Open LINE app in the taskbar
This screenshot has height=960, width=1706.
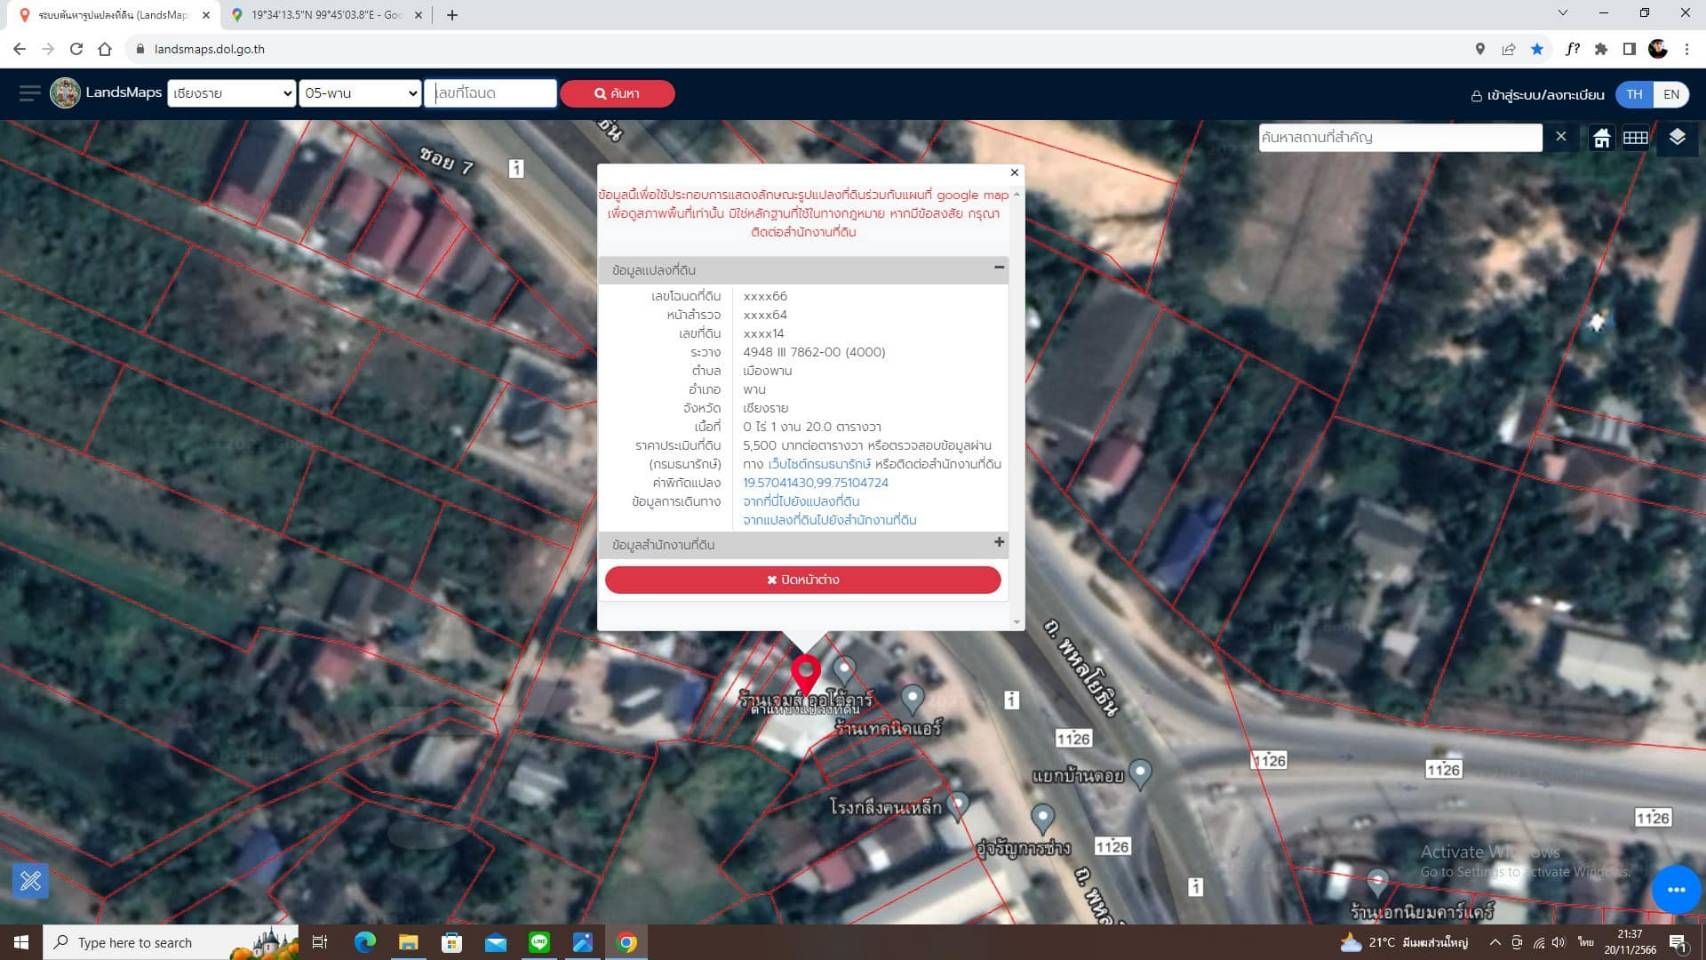tap(539, 942)
